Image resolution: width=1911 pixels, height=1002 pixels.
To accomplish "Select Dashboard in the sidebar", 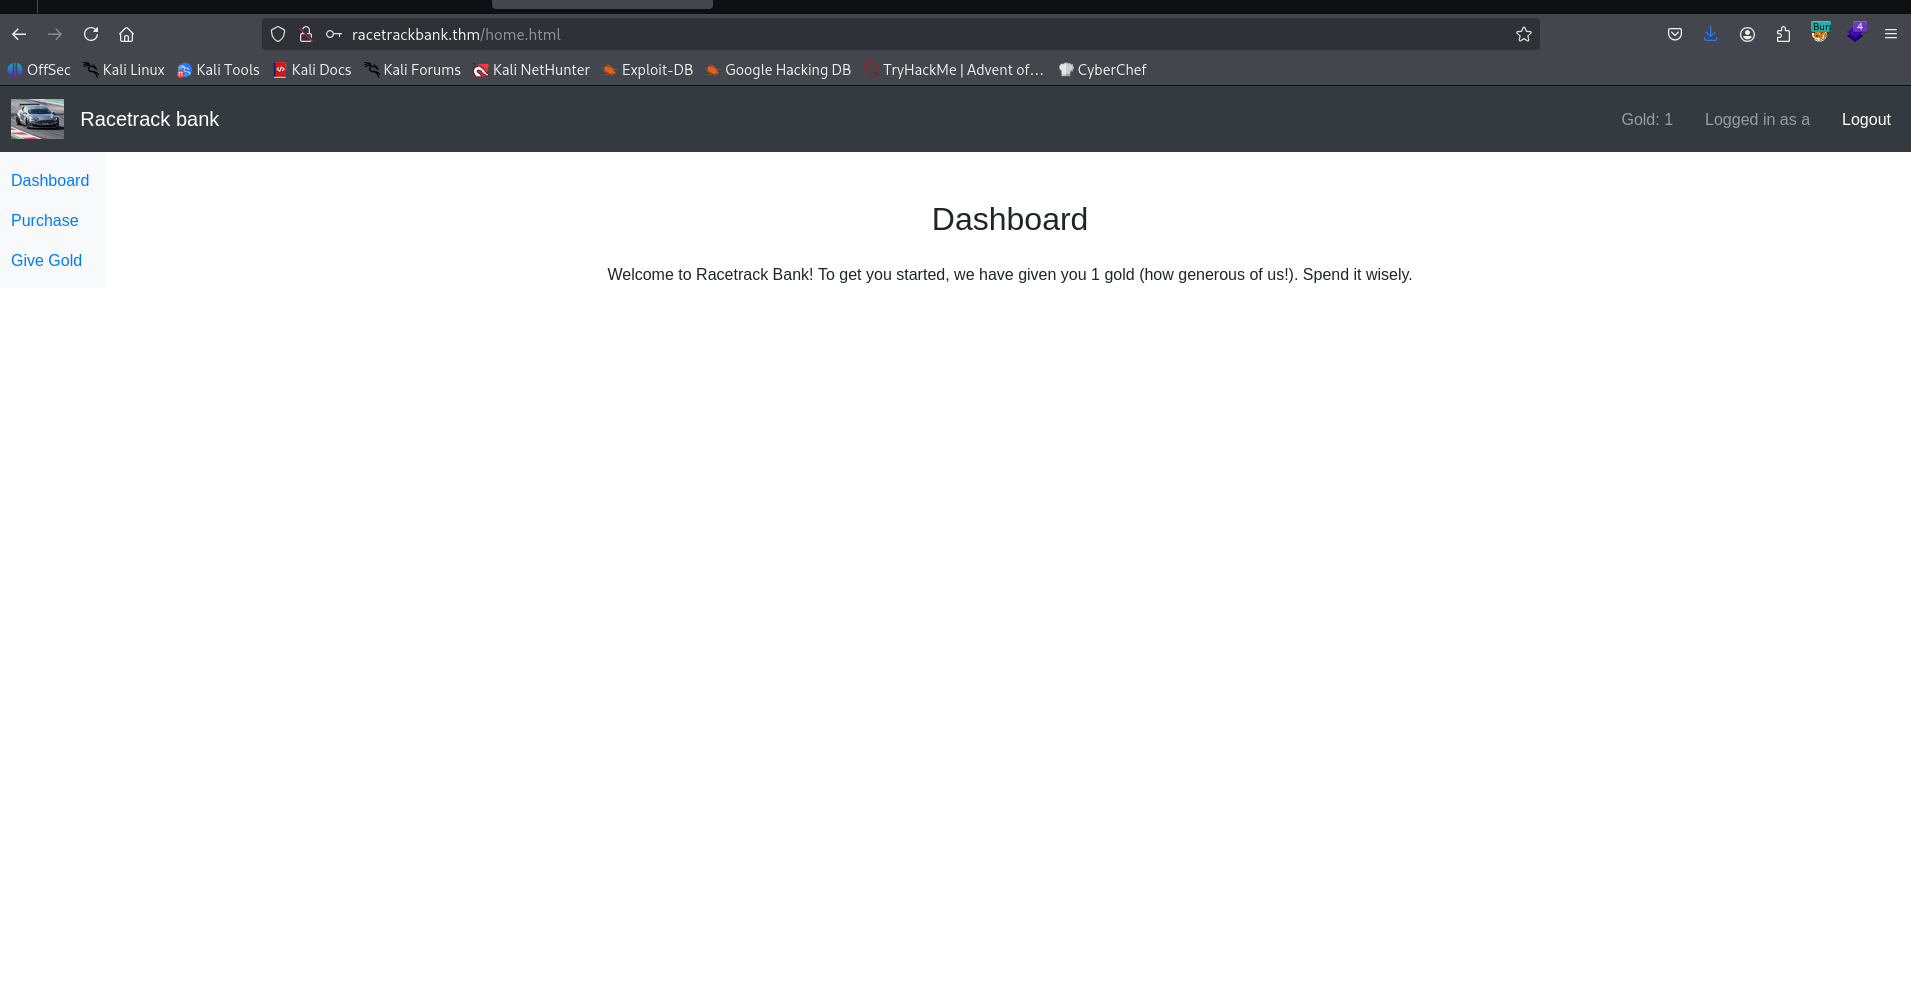I will coord(50,180).
